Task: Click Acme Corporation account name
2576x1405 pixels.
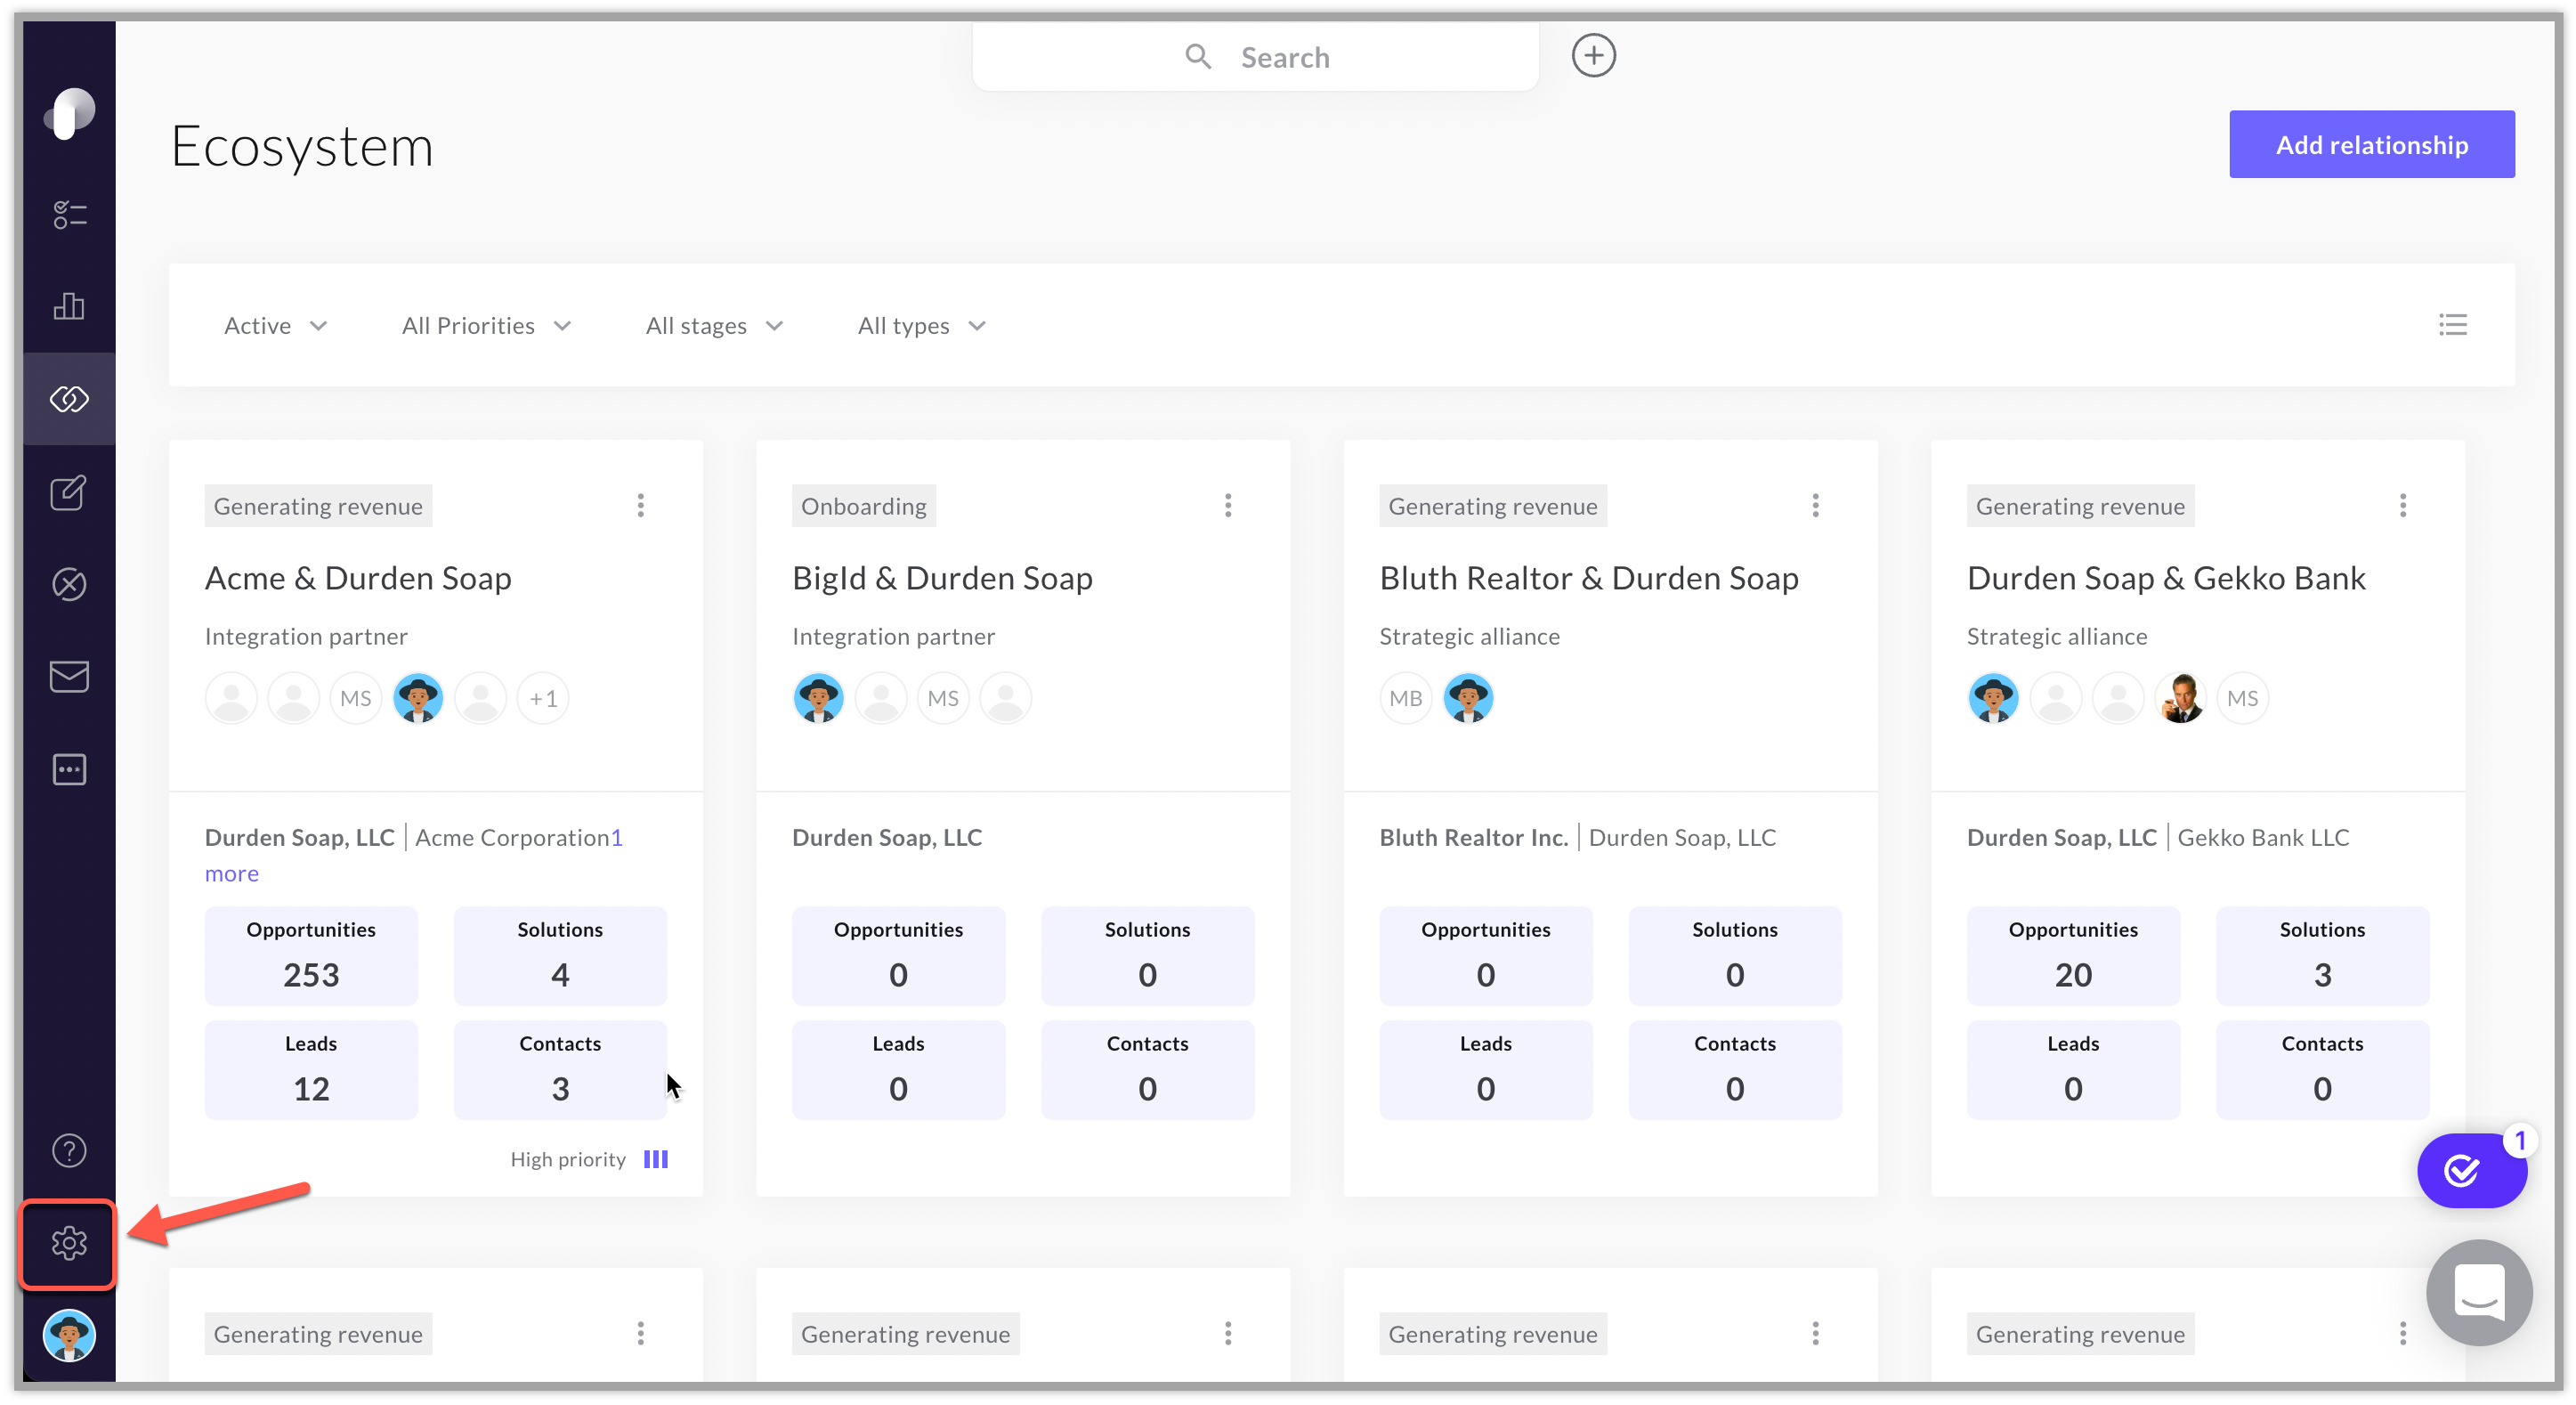Action: coord(512,837)
